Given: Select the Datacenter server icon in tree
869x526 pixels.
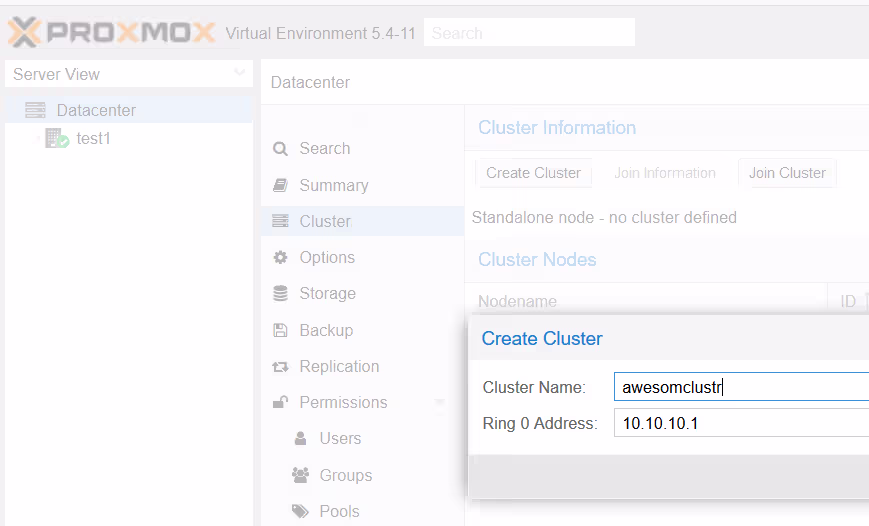Looking at the screenshot, I should pyautogui.click(x=36, y=110).
